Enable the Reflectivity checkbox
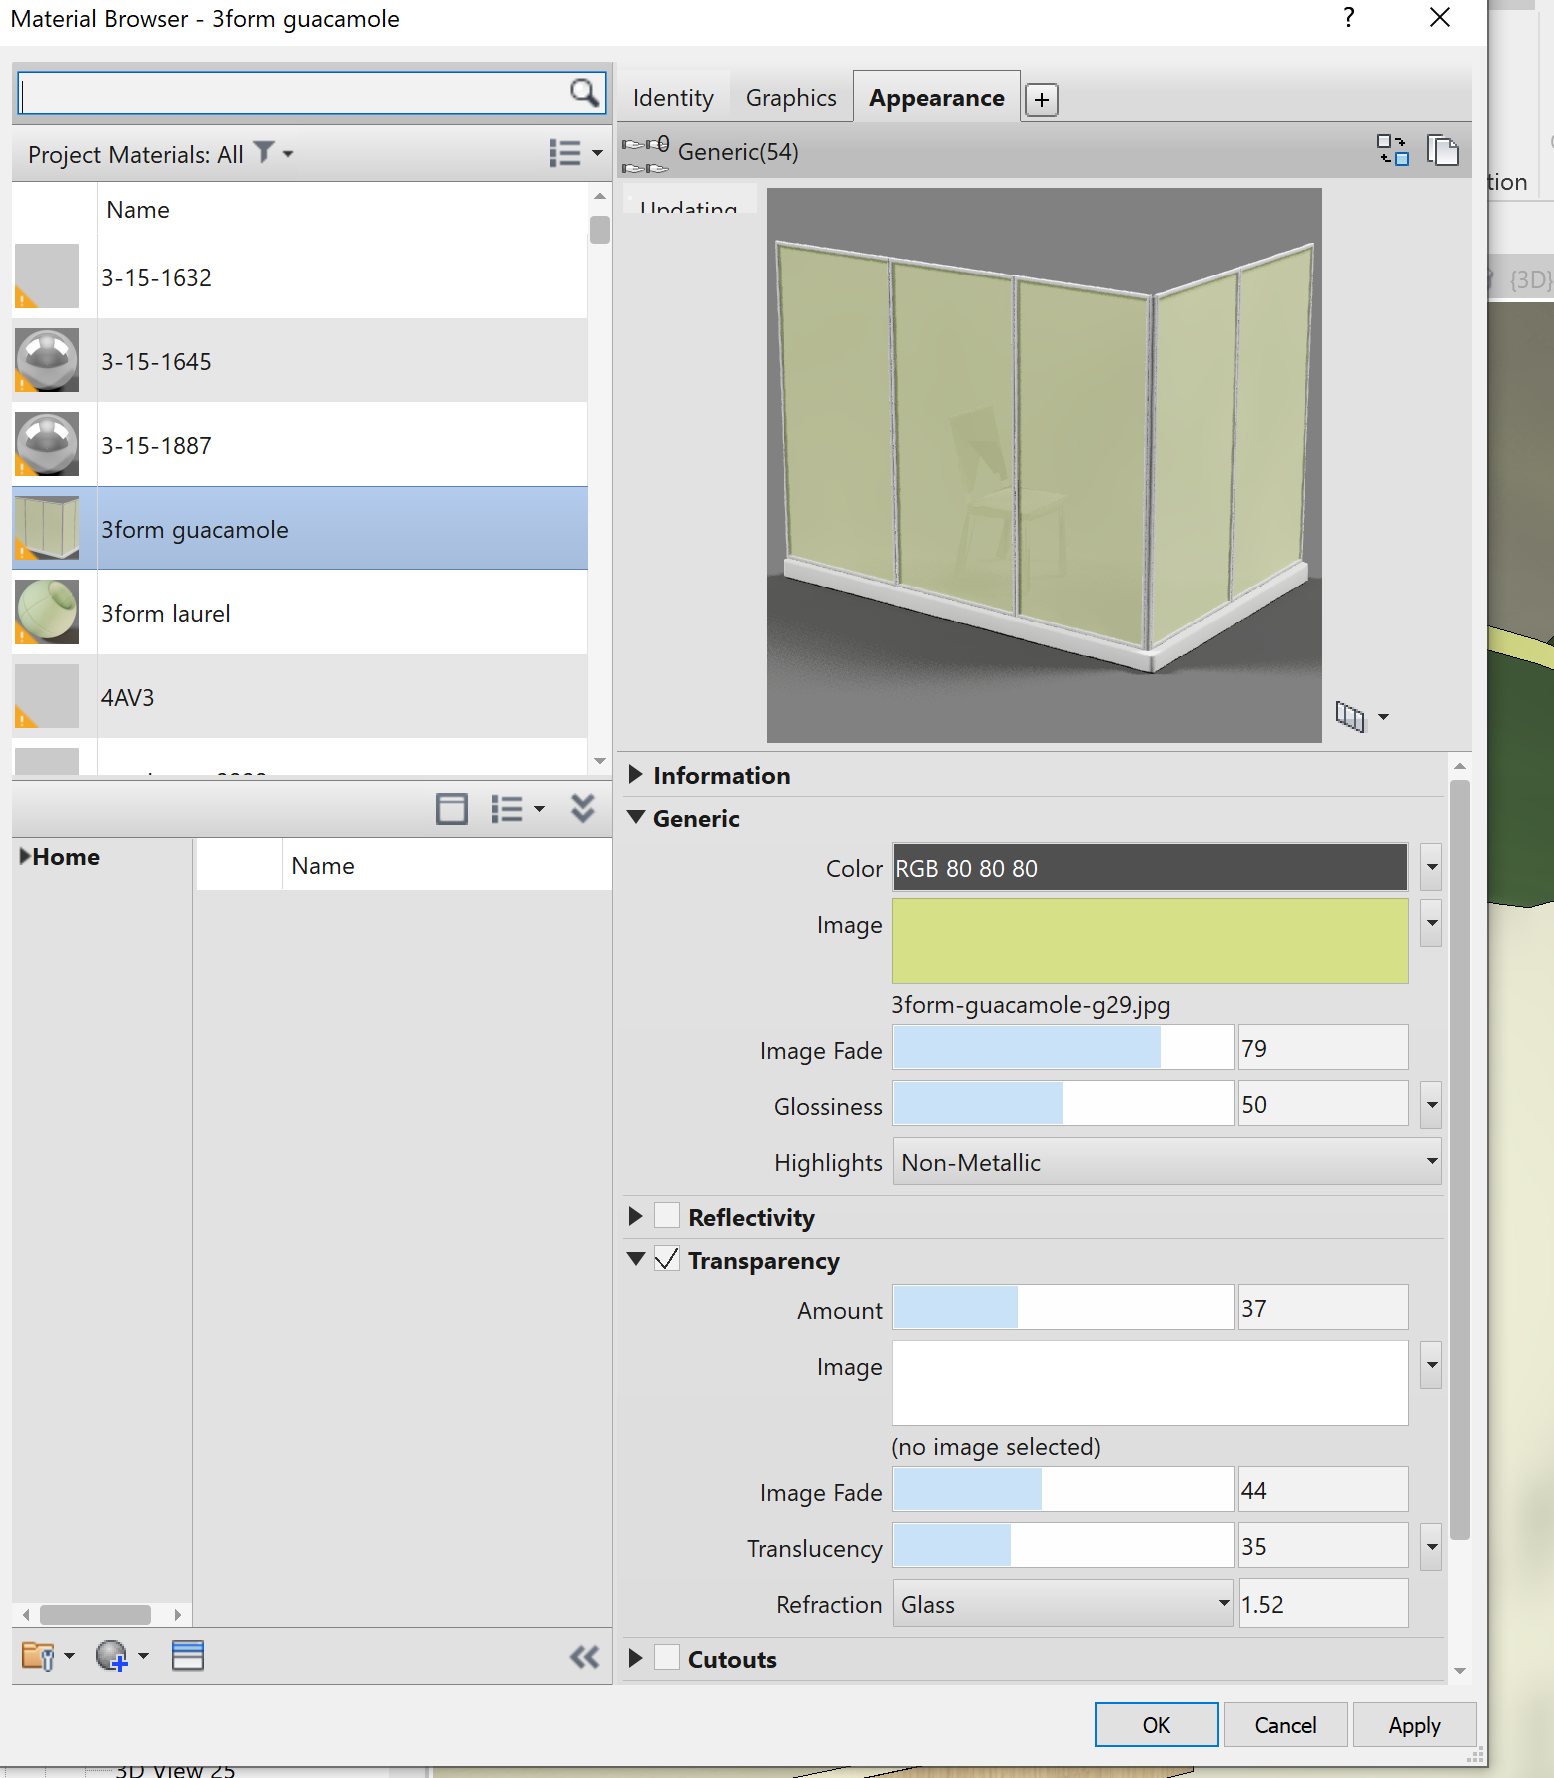Image resolution: width=1554 pixels, height=1778 pixels. point(667,1216)
